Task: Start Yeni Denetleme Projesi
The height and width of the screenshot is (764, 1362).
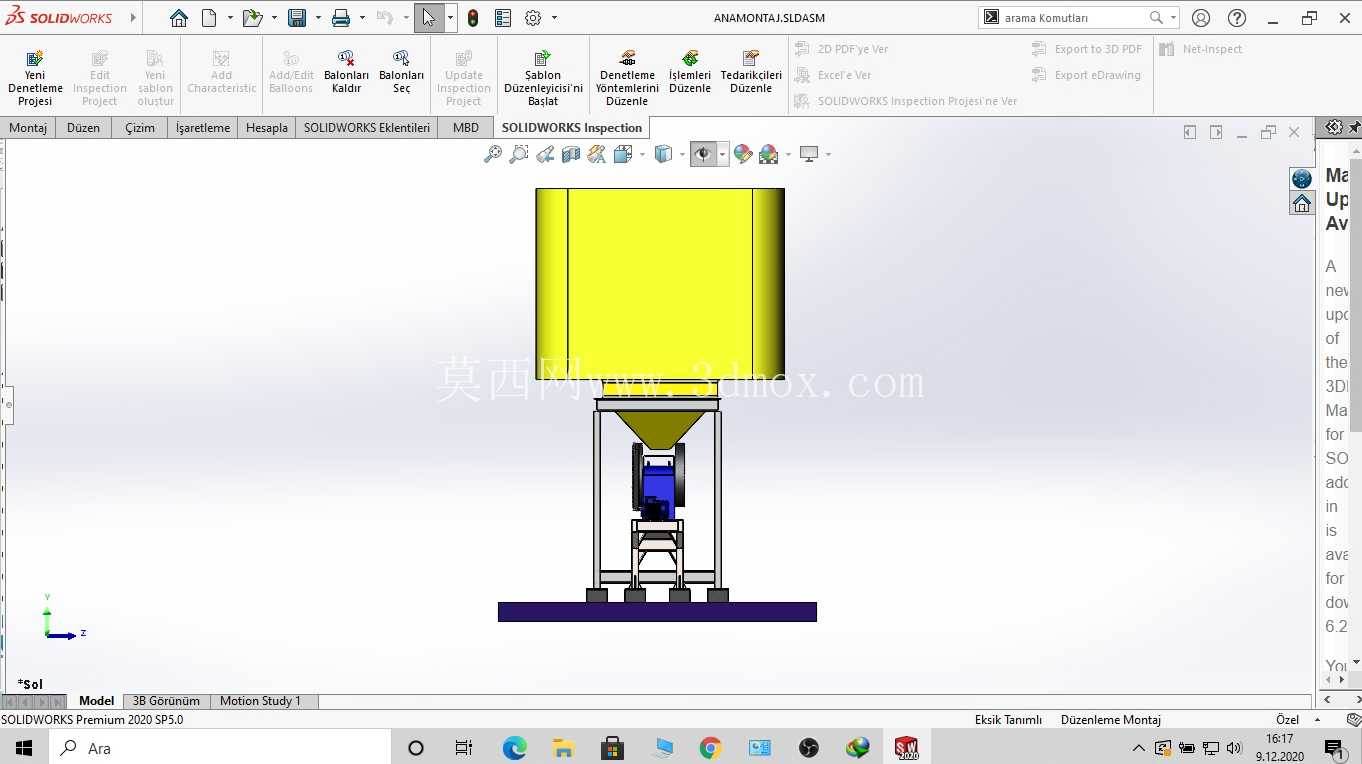Action: click(x=35, y=78)
